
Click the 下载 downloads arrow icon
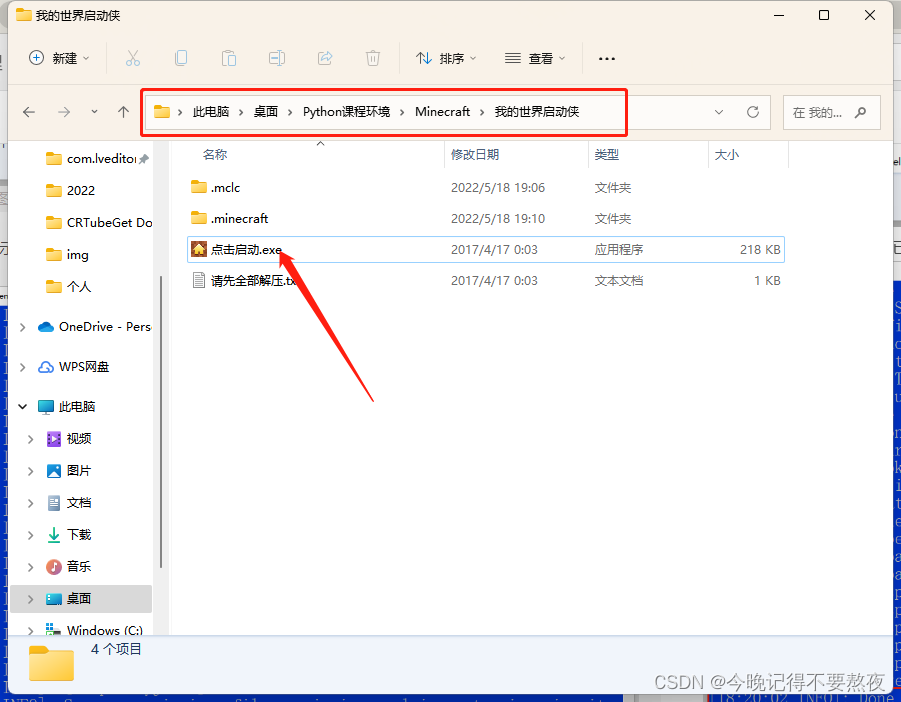coord(53,535)
